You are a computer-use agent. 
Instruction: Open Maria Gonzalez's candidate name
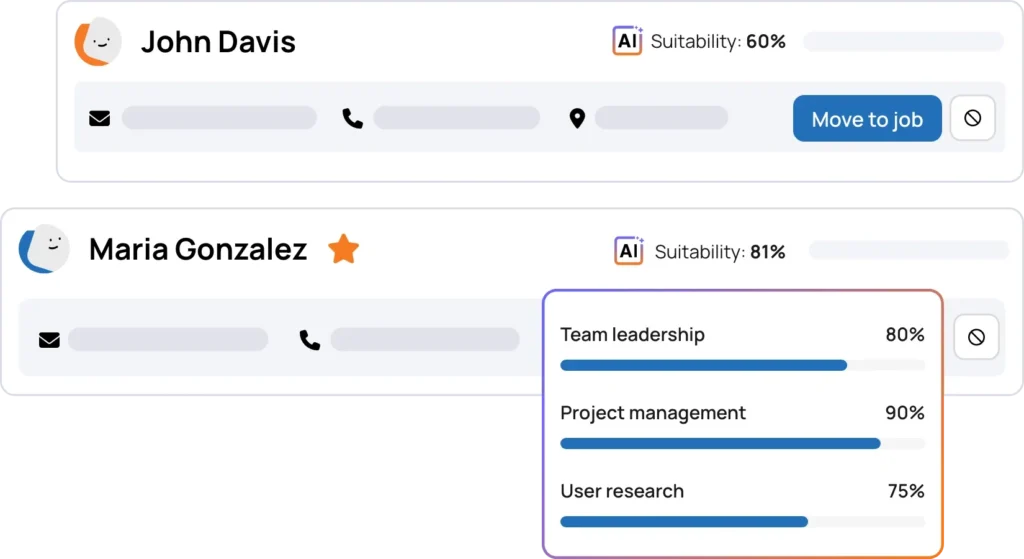tap(198, 249)
